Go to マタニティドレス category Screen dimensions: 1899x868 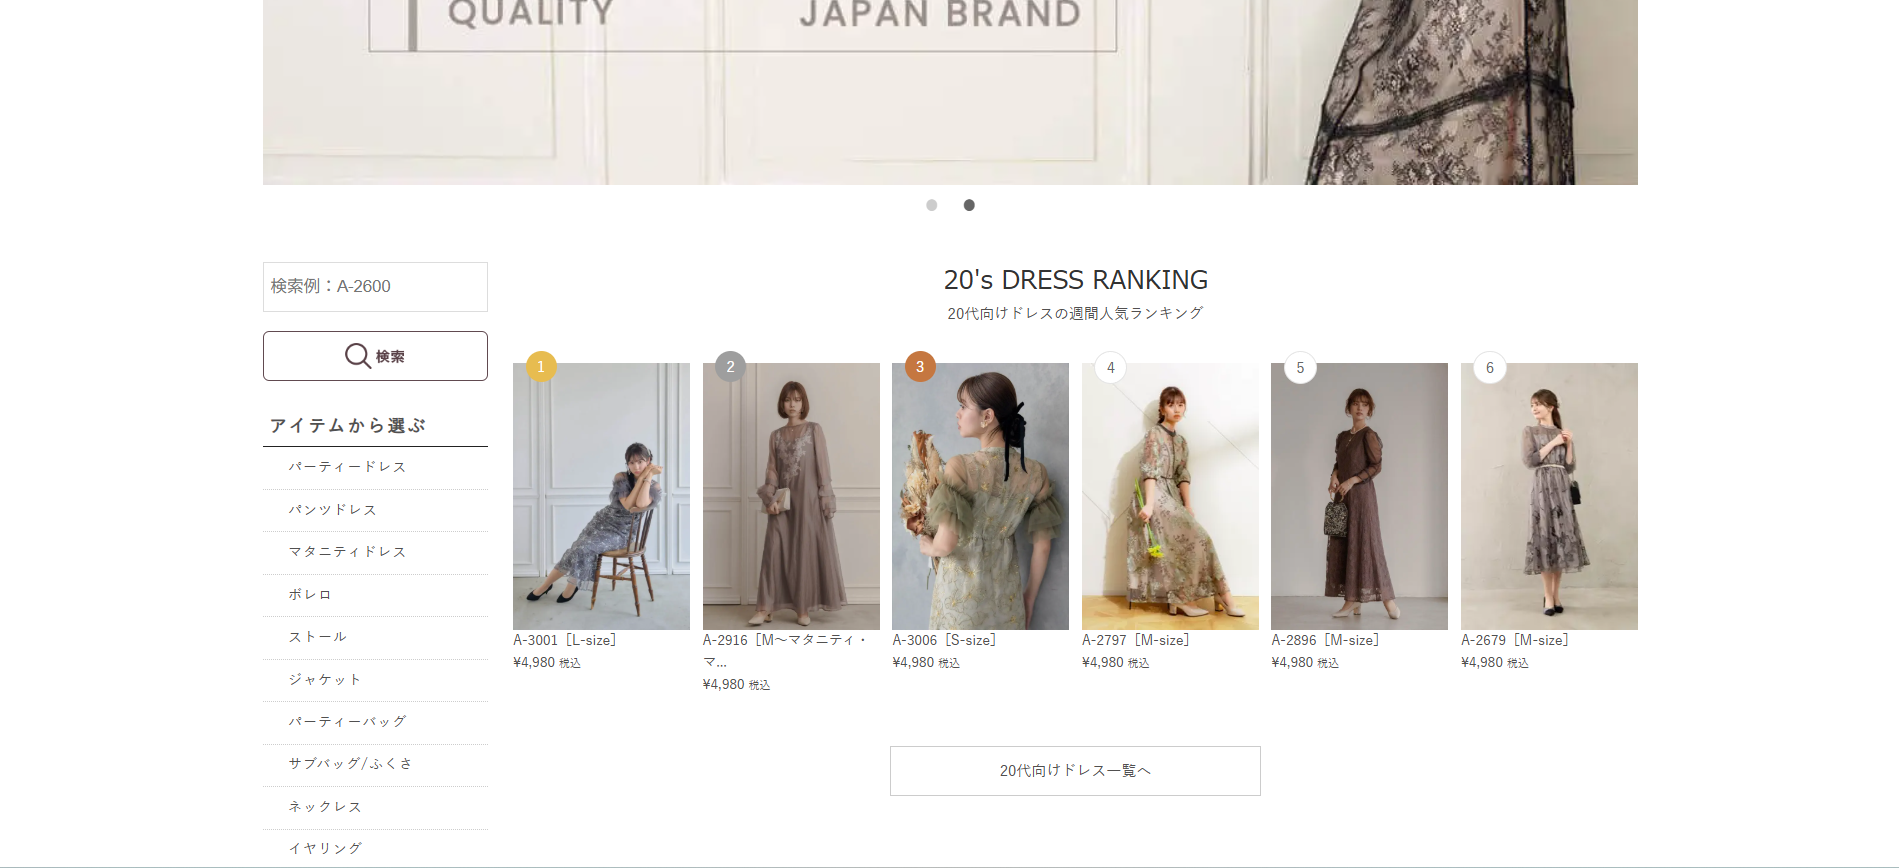tap(347, 552)
